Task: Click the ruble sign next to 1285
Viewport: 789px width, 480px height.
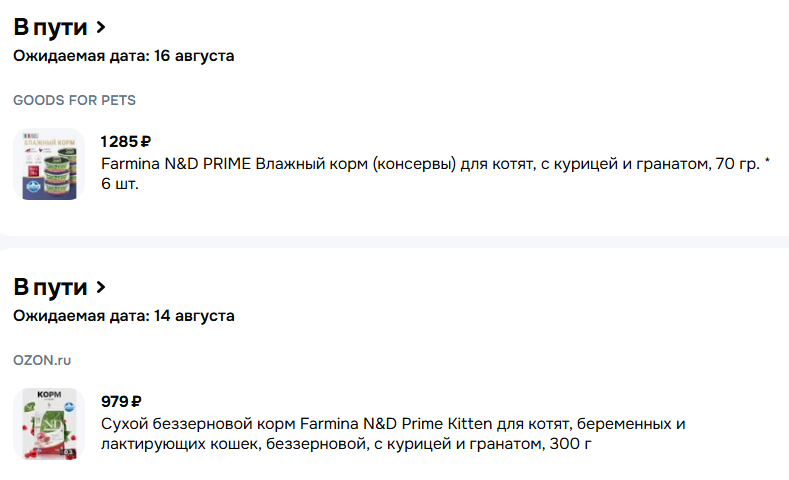Action: point(145,142)
